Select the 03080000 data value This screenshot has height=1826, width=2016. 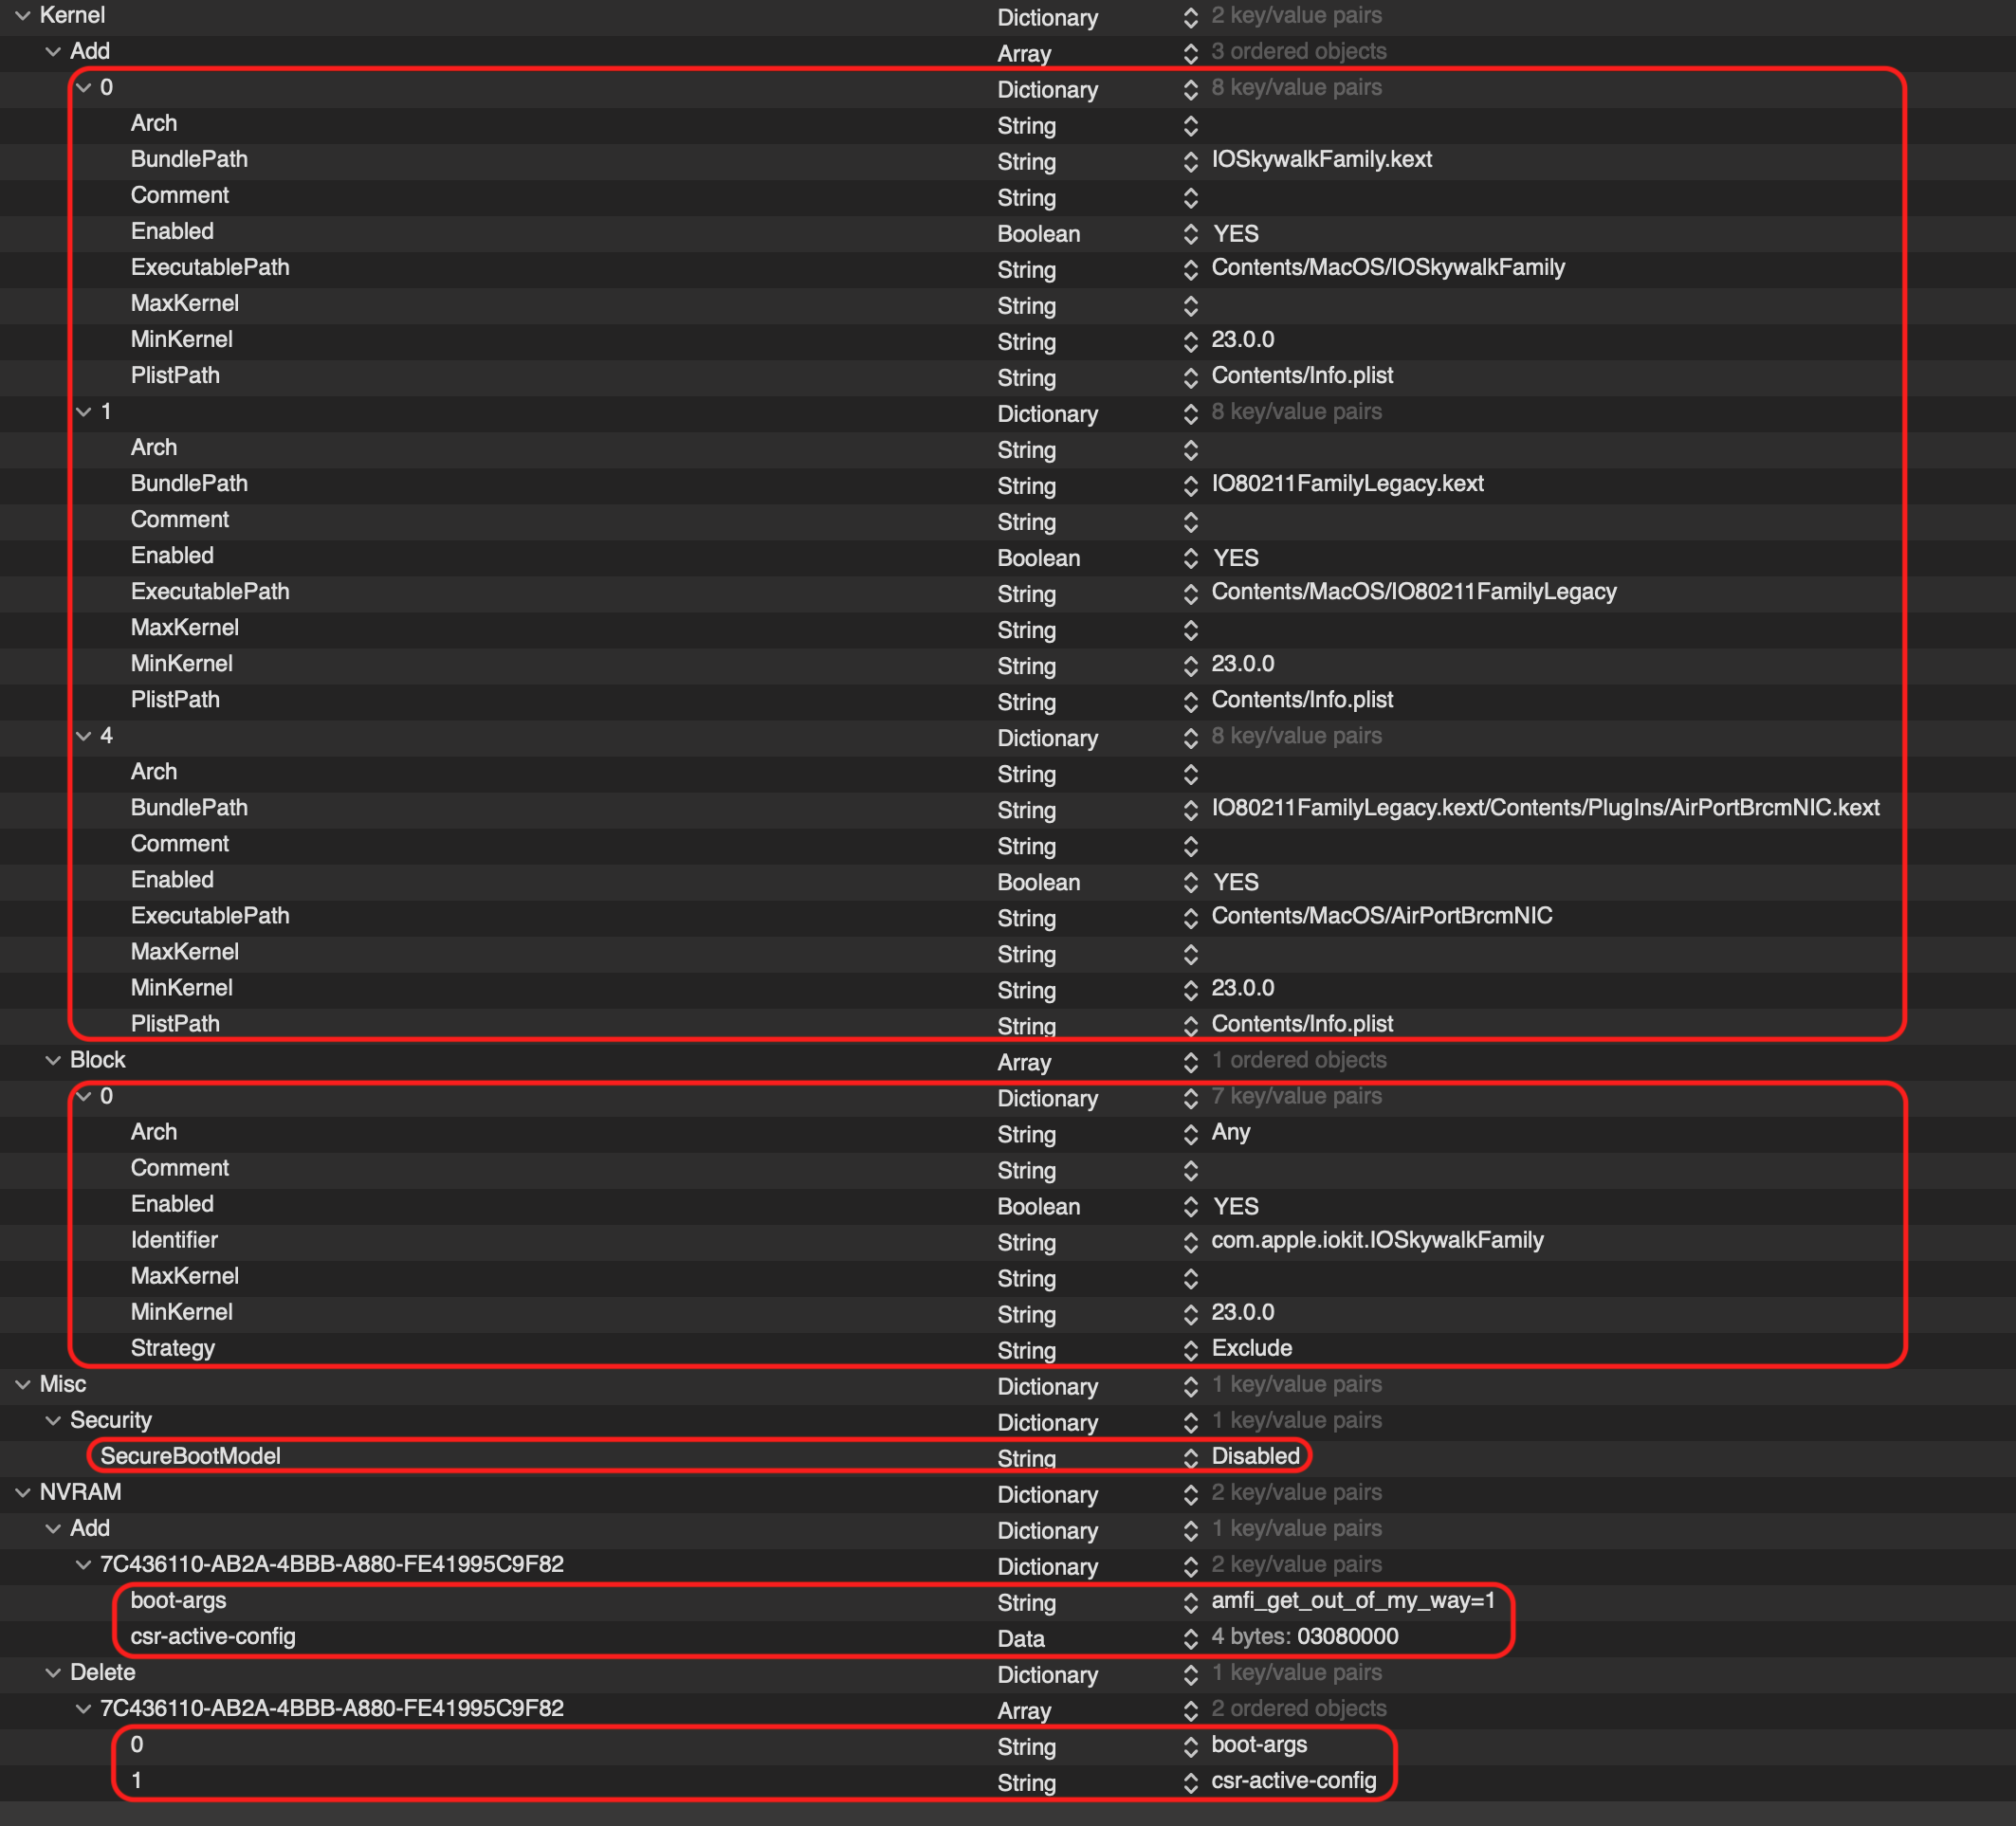1348,1637
